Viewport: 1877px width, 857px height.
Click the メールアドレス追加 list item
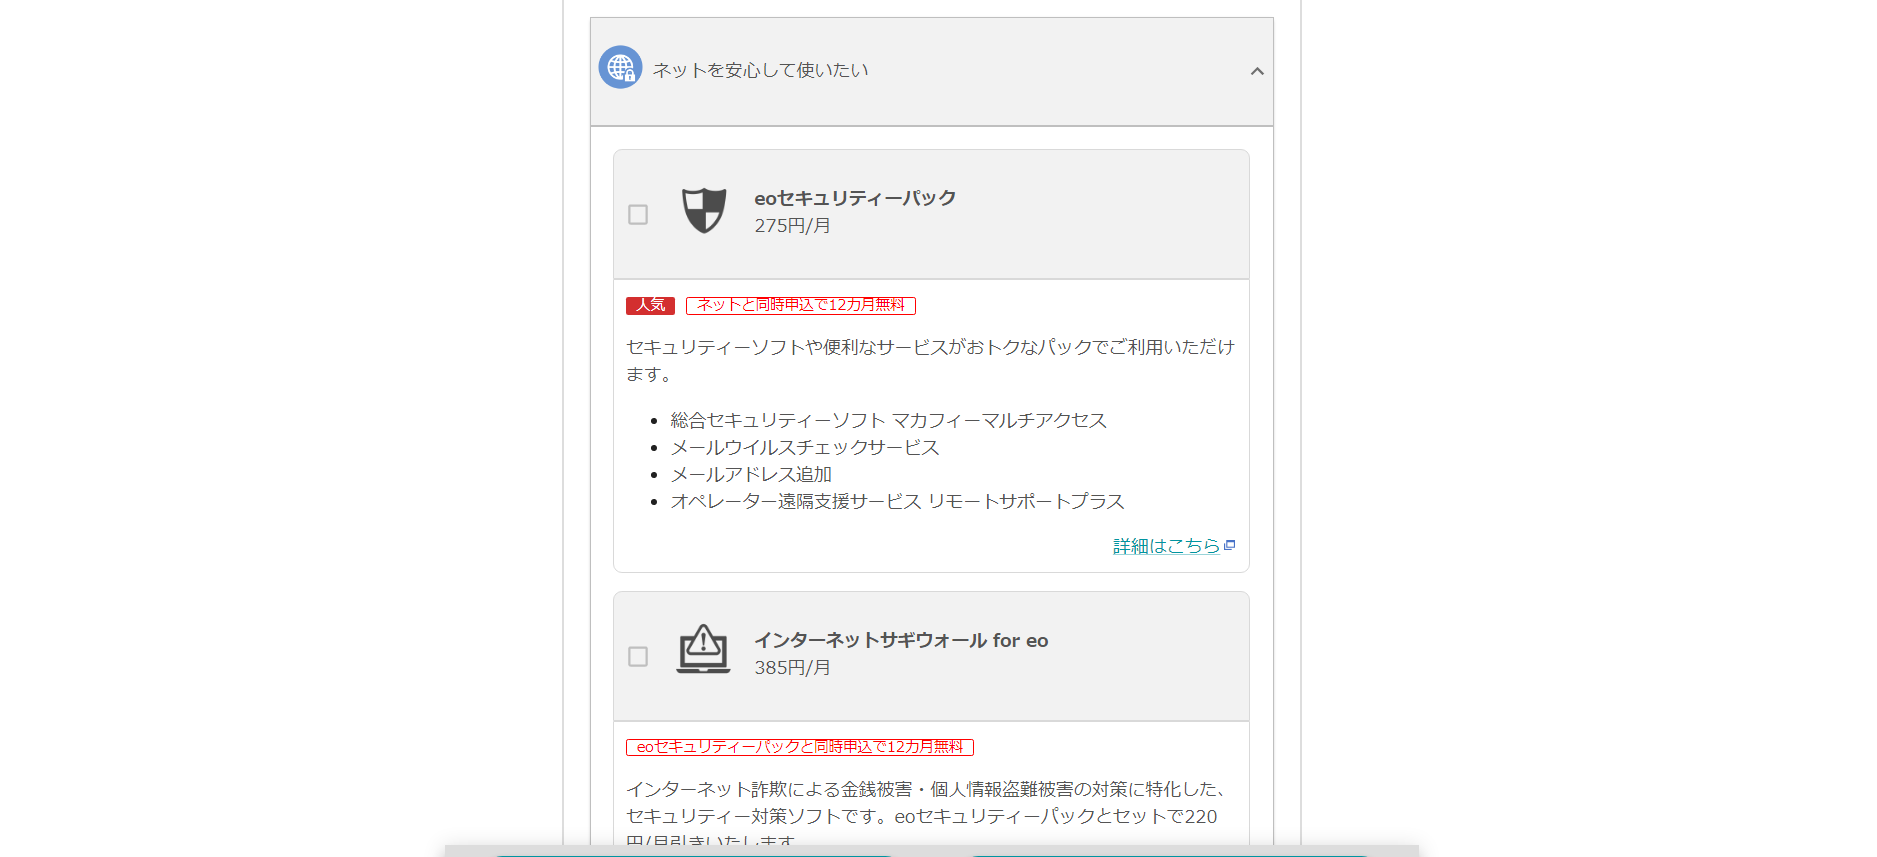[x=751, y=474]
